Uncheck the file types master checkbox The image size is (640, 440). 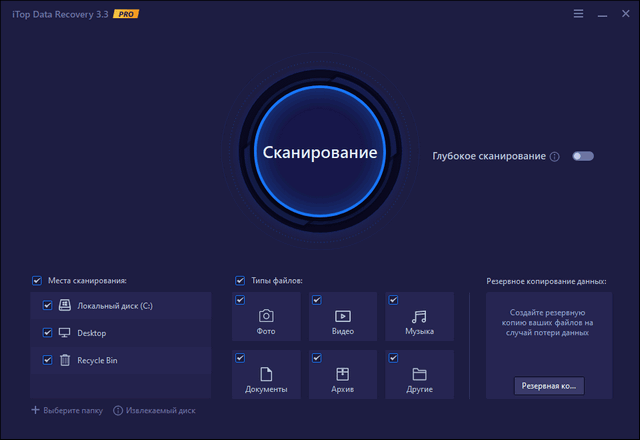(239, 281)
